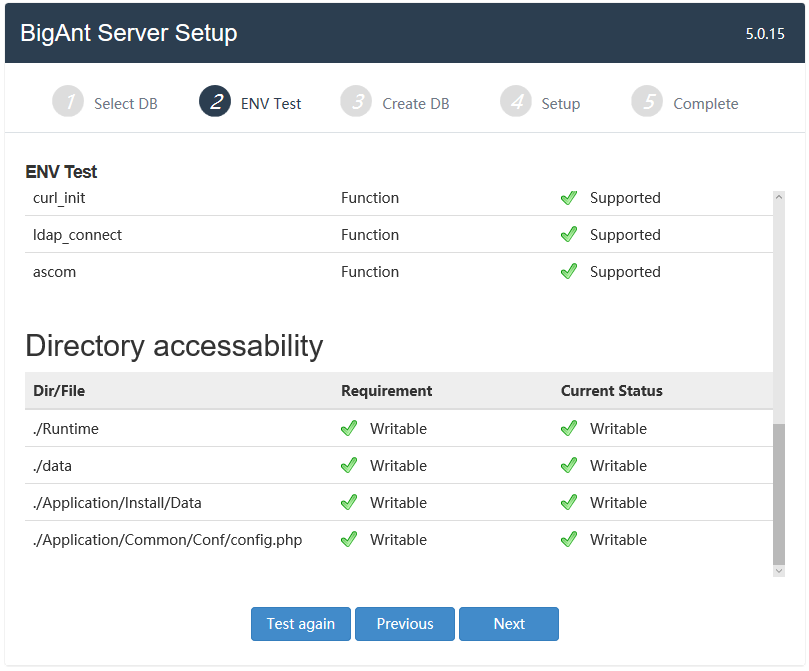This screenshot has width=809, height=671.
Task: Click Current Status Writable text for ./Runtime
Action: tap(618, 429)
